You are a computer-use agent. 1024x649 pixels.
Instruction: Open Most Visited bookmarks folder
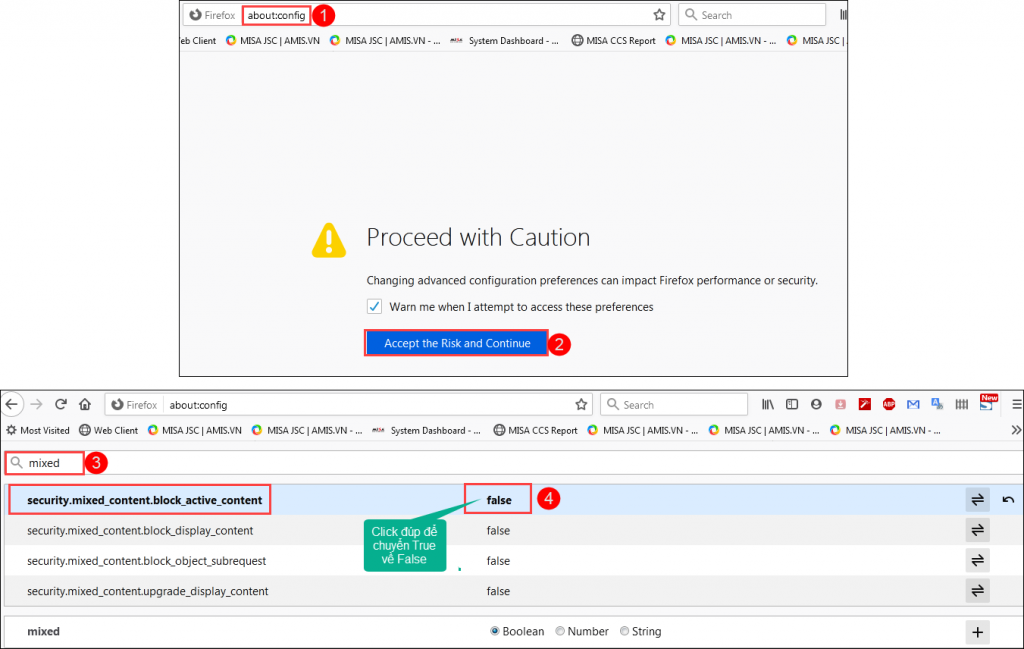tap(38, 430)
